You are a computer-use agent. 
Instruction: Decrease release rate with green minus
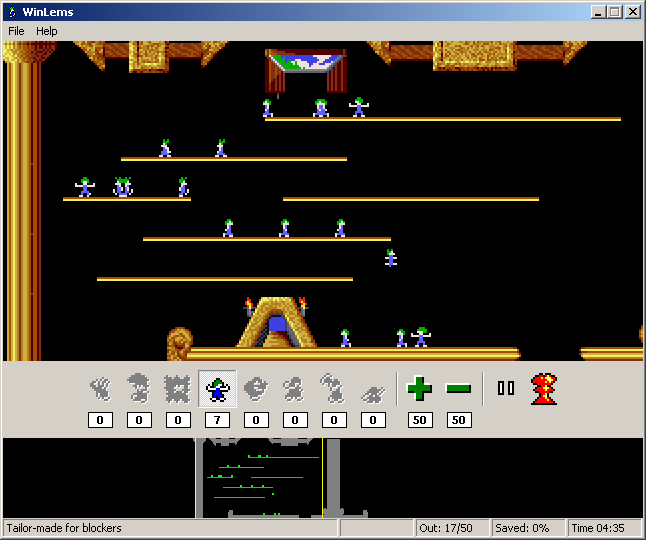458,388
